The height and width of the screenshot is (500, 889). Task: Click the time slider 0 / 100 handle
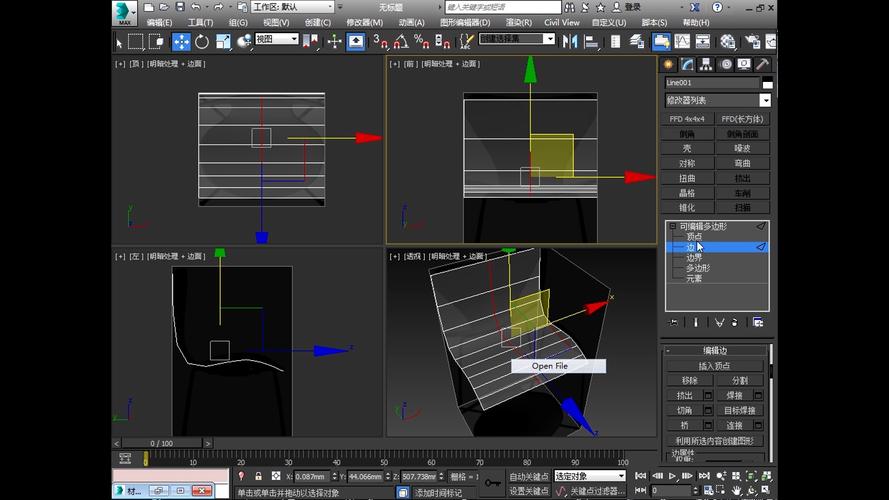[x=162, y=443]
